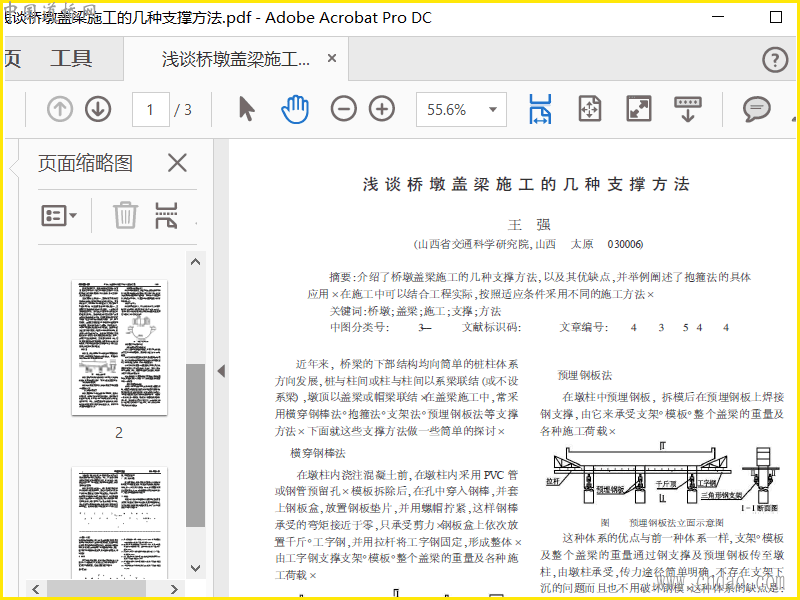Switch to the partially visible home 页 tab
800x600 pixels.
tap(12, 59)
